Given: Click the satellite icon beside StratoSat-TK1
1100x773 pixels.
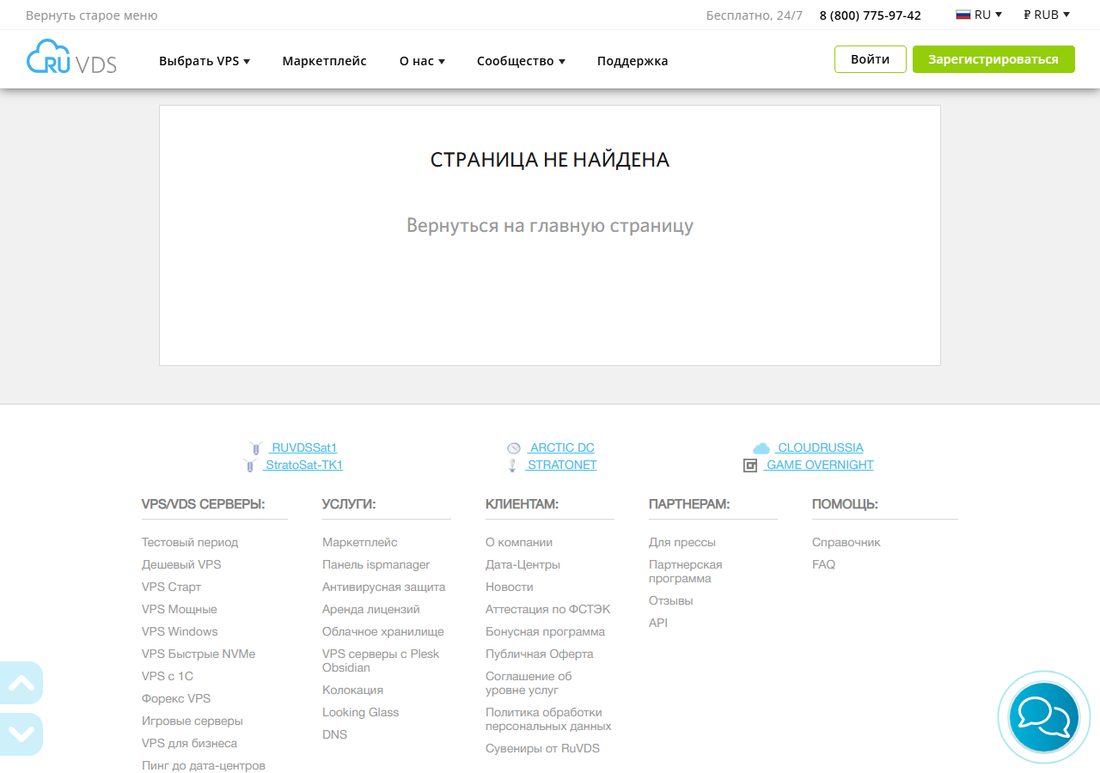Looking at the screenshot, I should [x=250, y=465].
